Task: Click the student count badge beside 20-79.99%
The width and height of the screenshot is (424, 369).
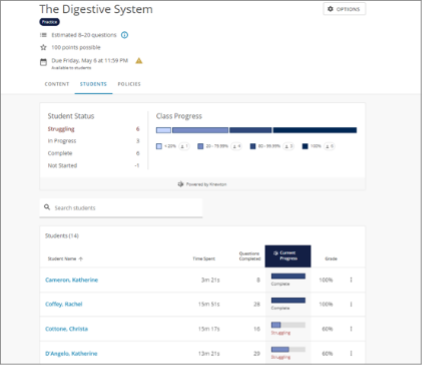Action: (236, 146)
